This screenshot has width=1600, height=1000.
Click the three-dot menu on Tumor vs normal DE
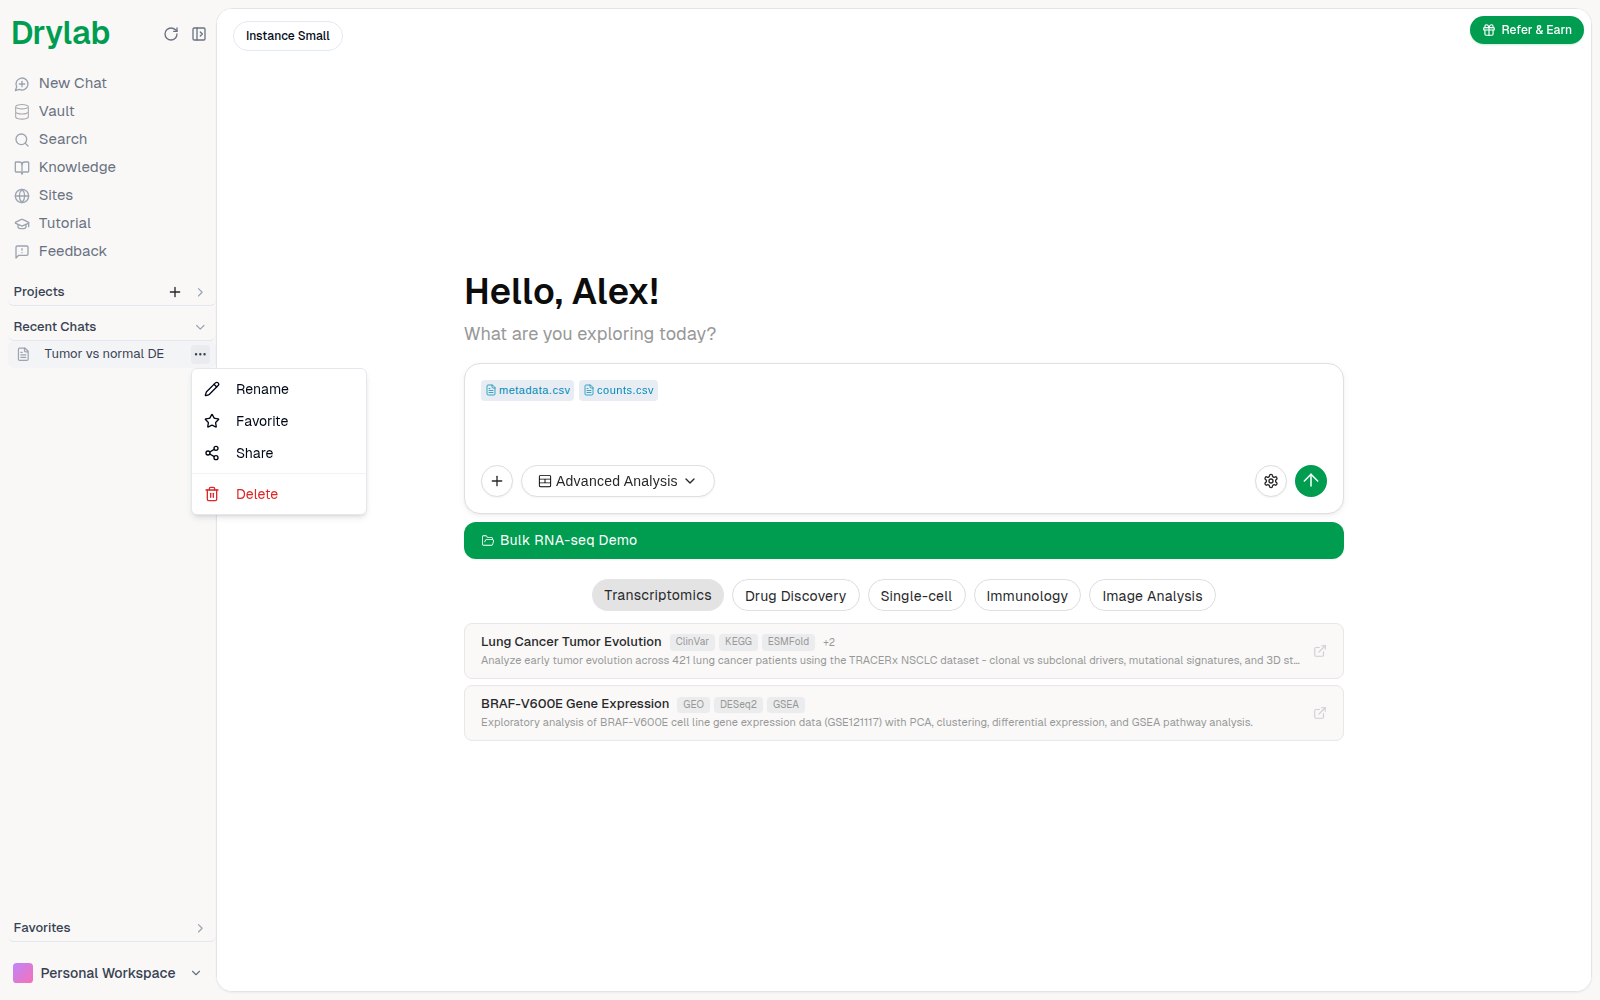coord(200,354)
